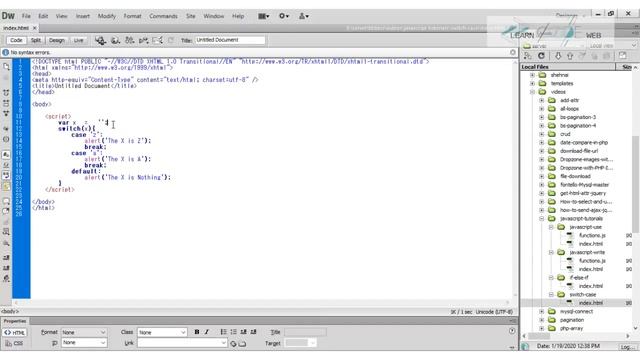Click the Point to File target icon

pyautogui.click(x=233, y=344)
